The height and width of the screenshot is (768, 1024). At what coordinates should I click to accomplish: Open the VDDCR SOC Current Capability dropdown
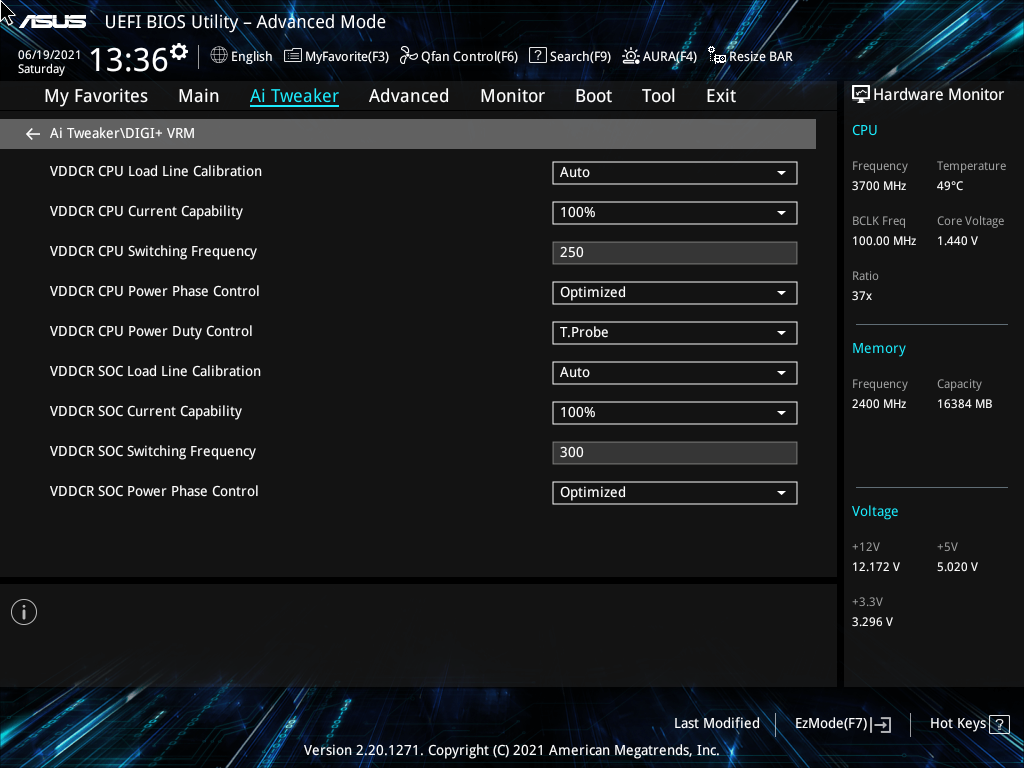(x=674, y=412)
